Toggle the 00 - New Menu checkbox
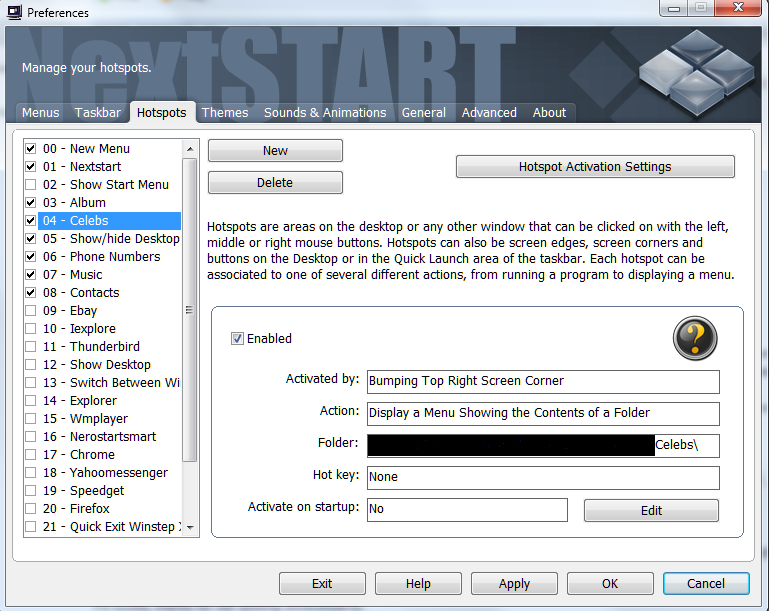The image size is (769, 611). (x=31, y=149)
